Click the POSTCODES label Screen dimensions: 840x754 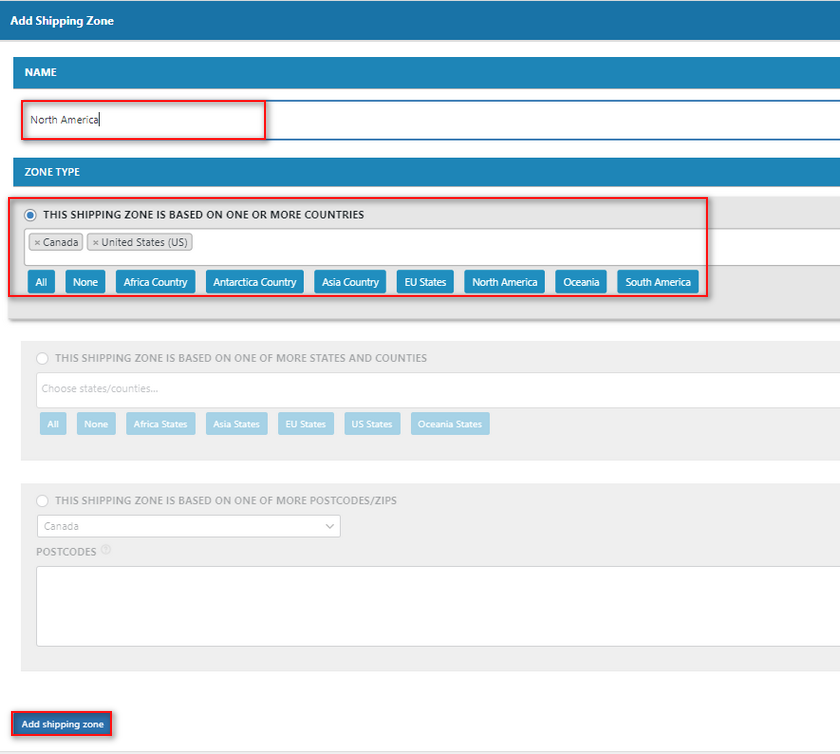[x=66, y=552]
